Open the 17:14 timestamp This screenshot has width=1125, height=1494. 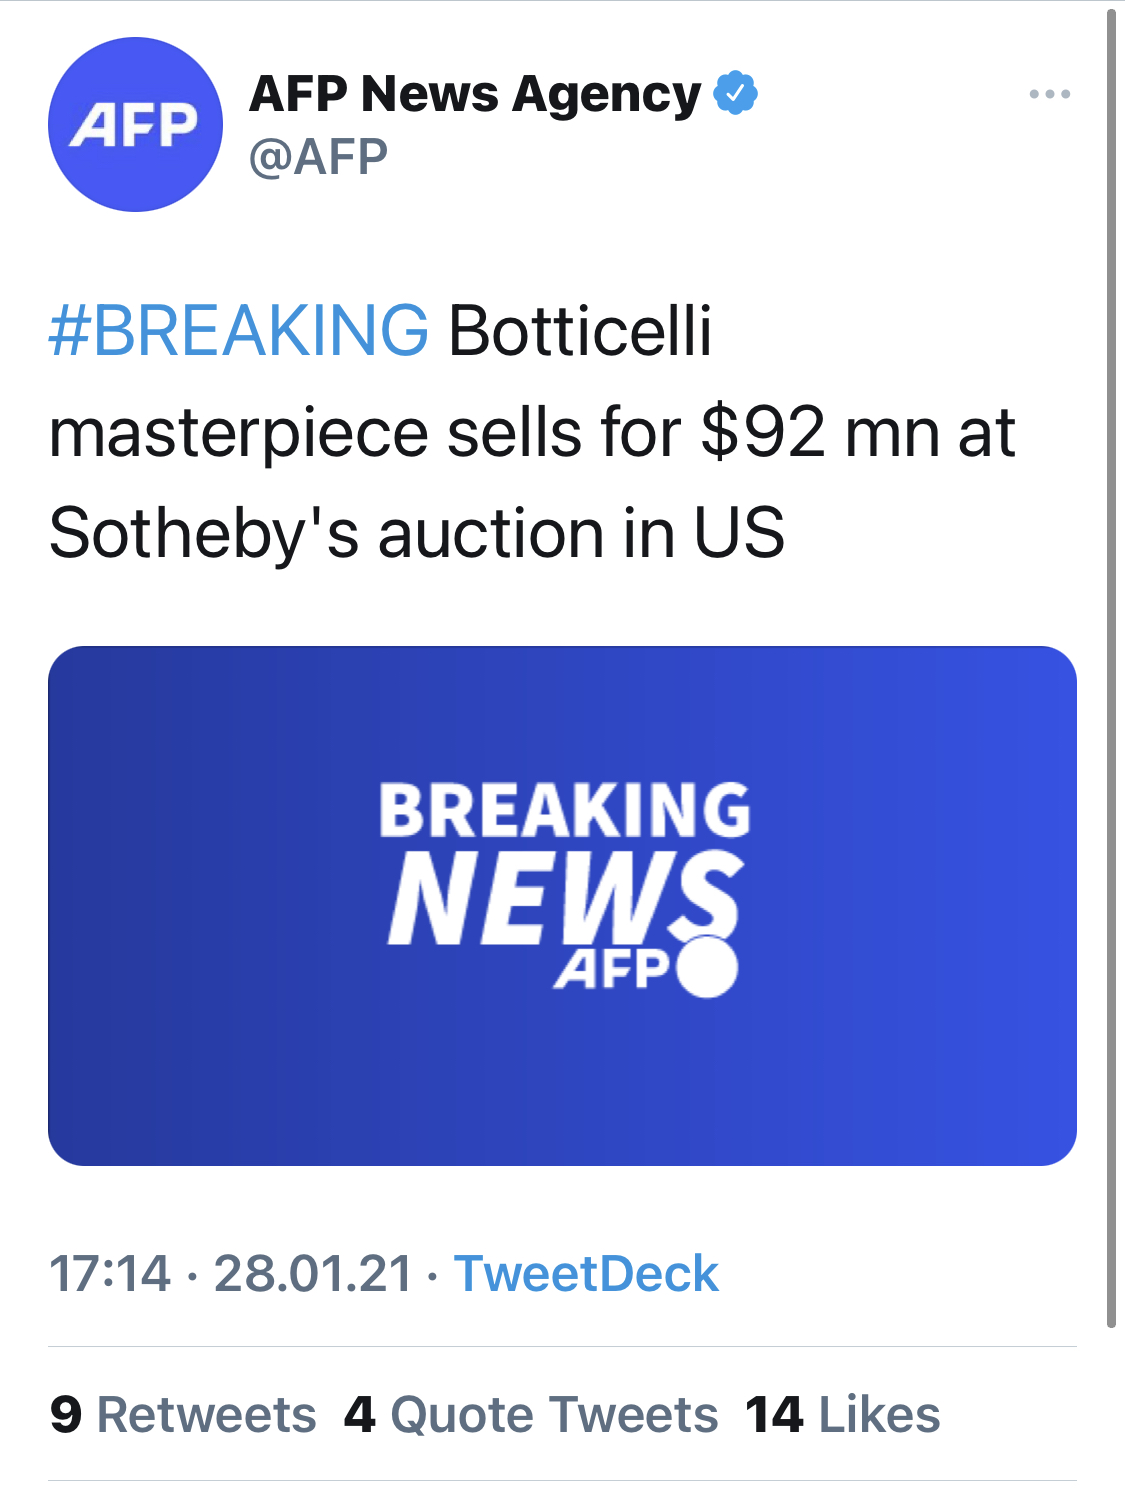(110, 1273)
